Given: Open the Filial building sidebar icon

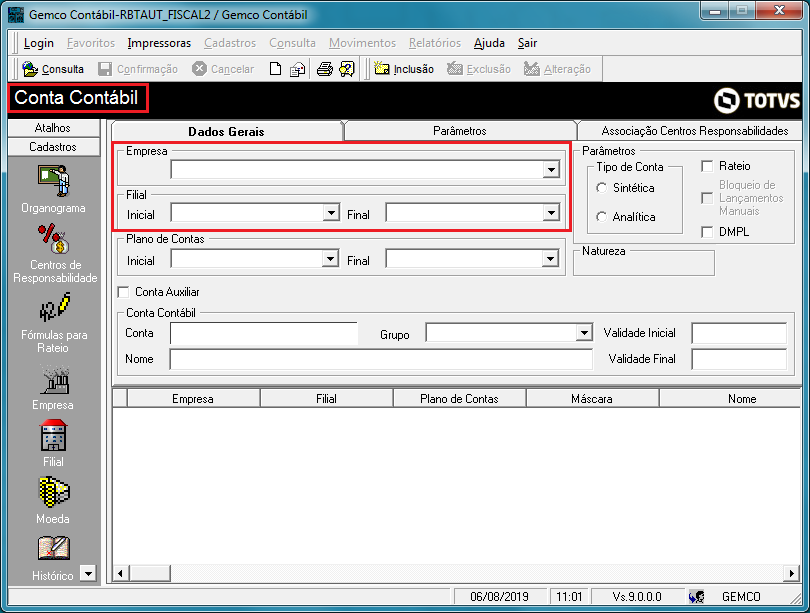Looking at the screenshot, I should coord(54,435).
